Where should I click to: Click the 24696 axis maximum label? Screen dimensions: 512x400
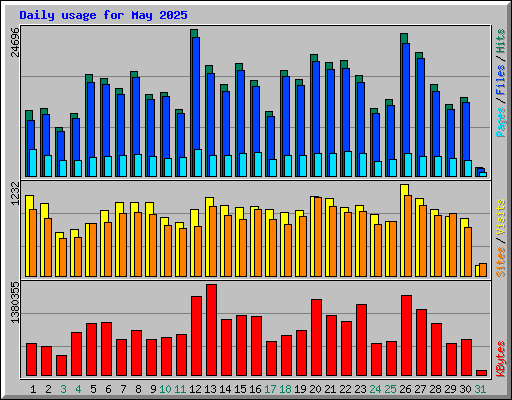(x=15, y=42)
